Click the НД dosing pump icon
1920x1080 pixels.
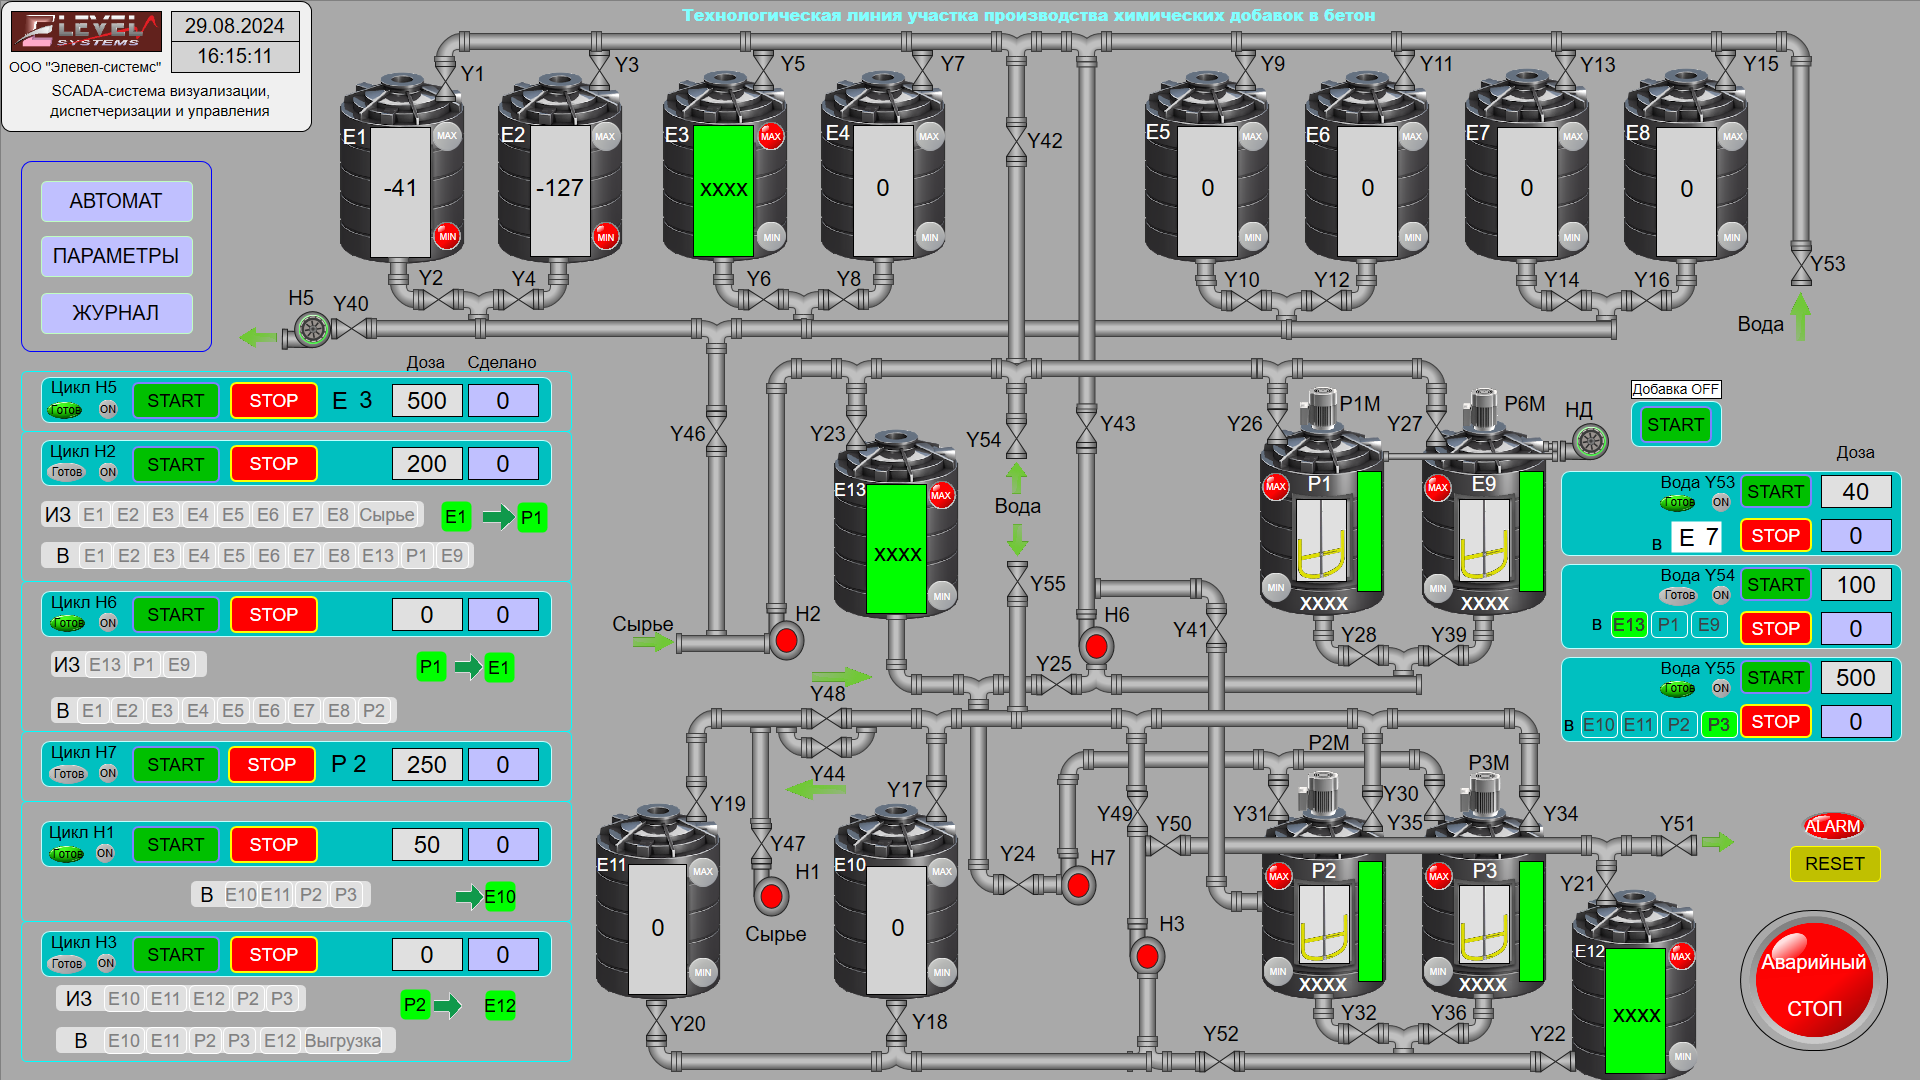tap(1590, 440)
